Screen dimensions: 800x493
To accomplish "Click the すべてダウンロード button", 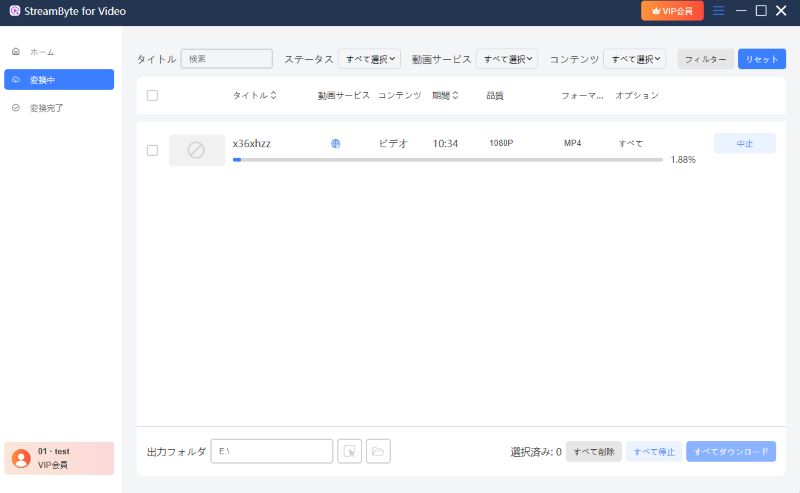I will (x=731, y=451).
